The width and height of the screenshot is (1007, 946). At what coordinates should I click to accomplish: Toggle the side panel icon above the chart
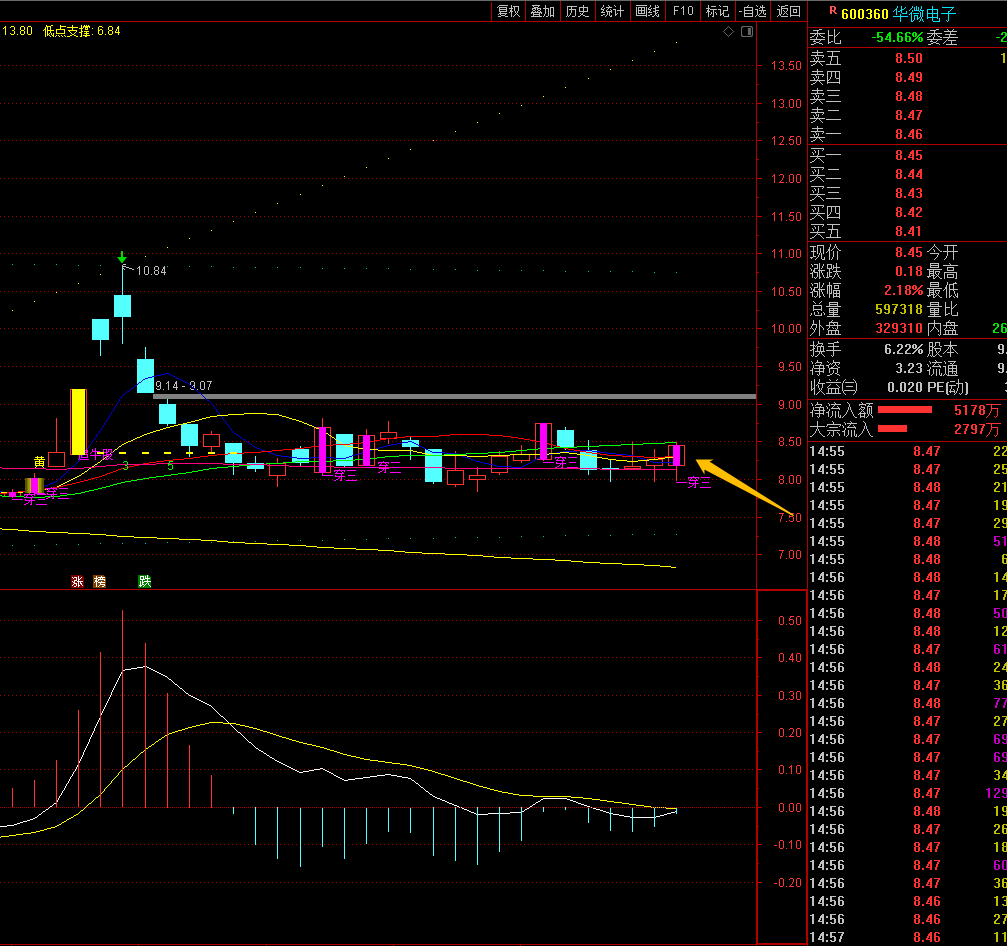[747, 31]
